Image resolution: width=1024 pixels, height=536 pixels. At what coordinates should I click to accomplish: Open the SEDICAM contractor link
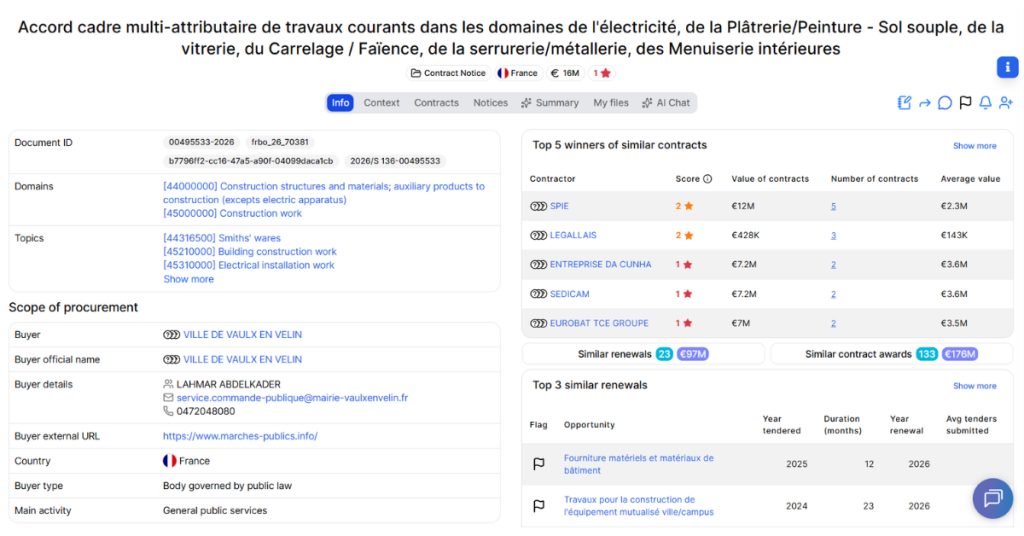pyautogui.click(x=569, y=294)
